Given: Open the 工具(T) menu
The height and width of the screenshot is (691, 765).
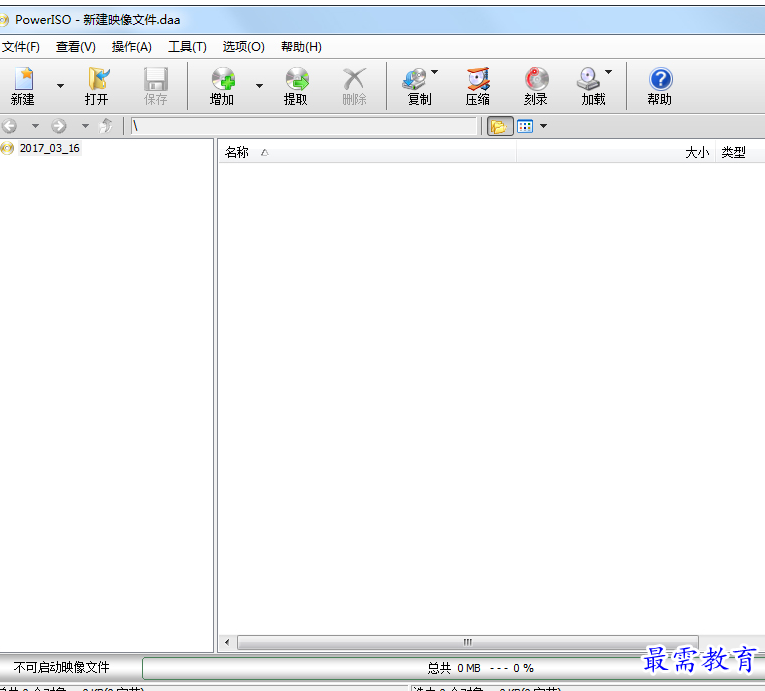Looking at the screenshot, I should 187,47.
